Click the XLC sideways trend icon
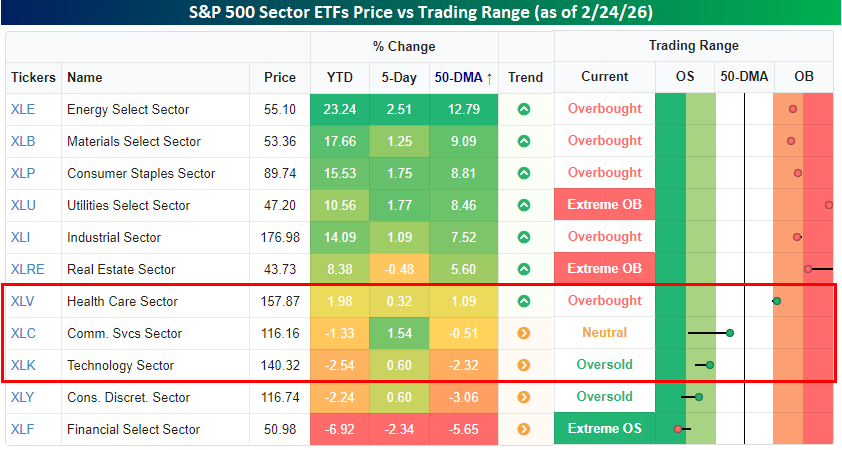The width and height of the screenshot is (842, 450). (524, 333)
